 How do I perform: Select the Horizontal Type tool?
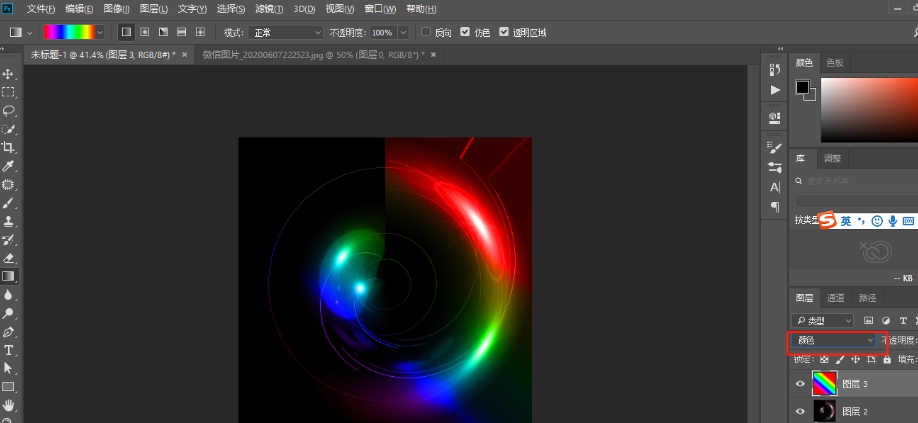click(x=9, y=350)
